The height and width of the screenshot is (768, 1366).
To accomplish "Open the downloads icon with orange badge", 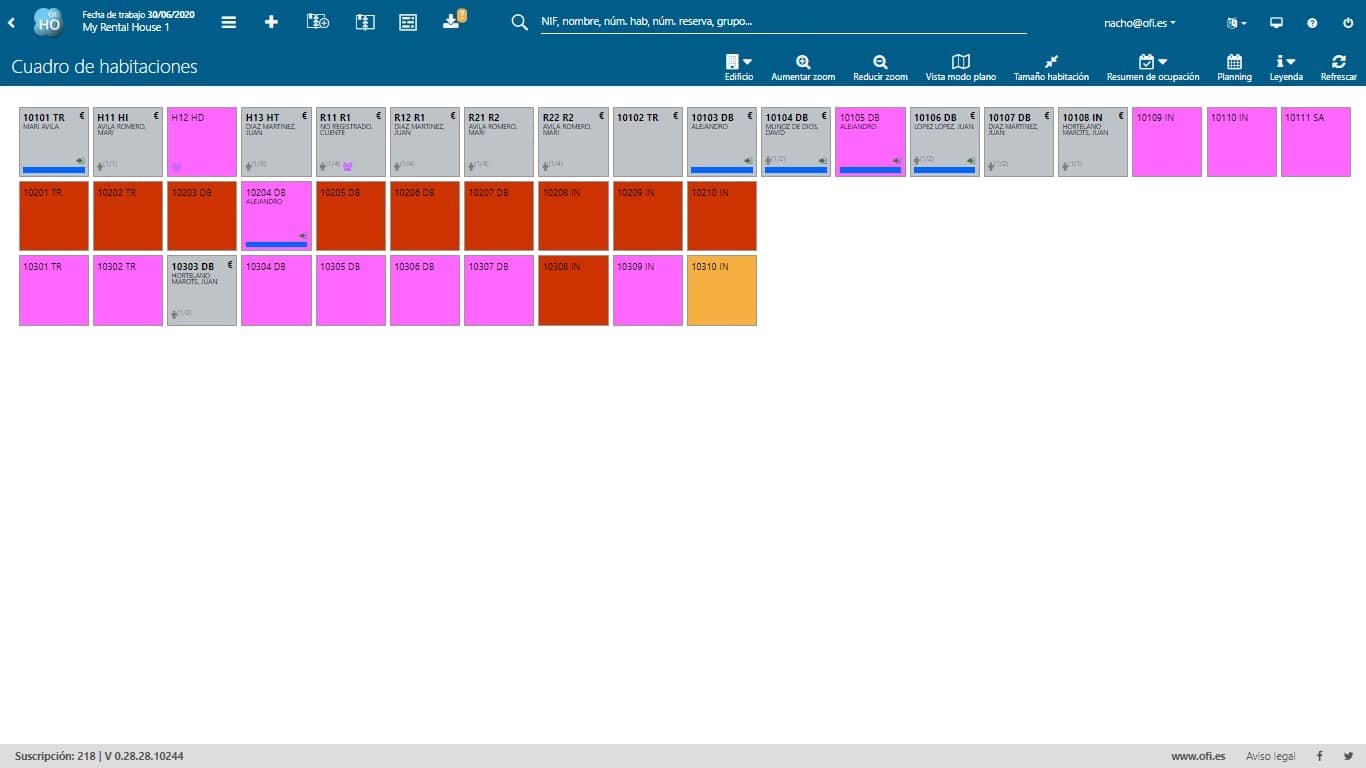I will coord(451,20).
